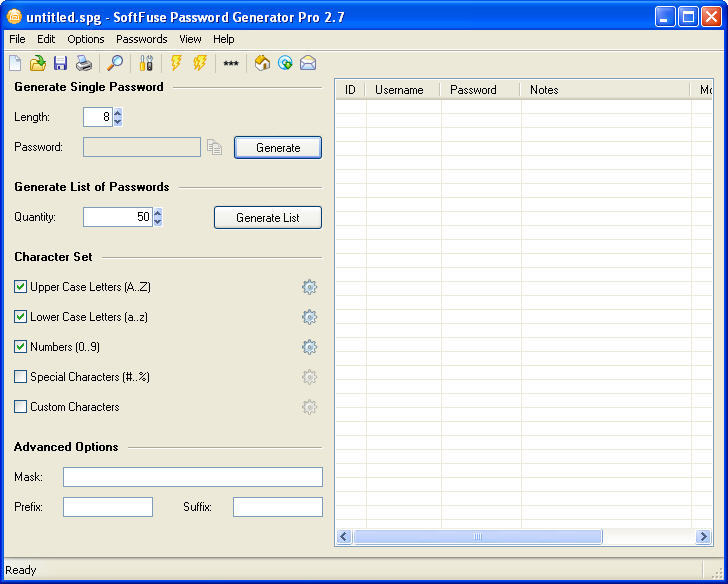Minimize the window

point(665,17)
